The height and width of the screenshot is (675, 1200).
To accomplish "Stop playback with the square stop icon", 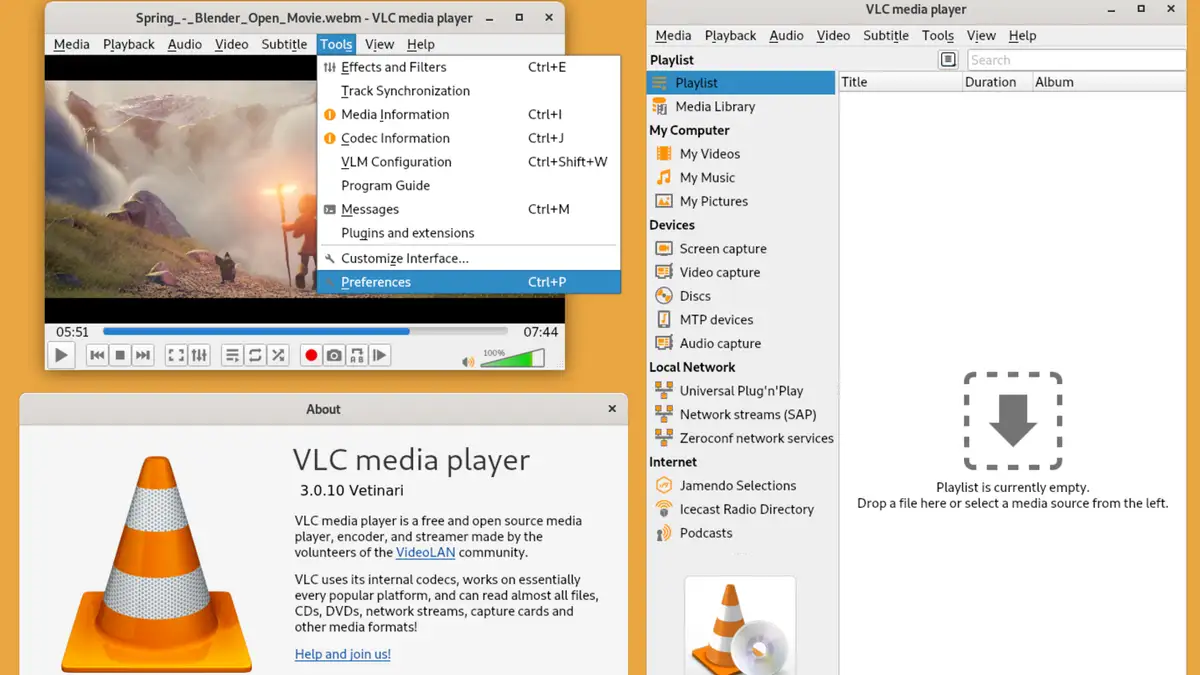I will (120, 355).
